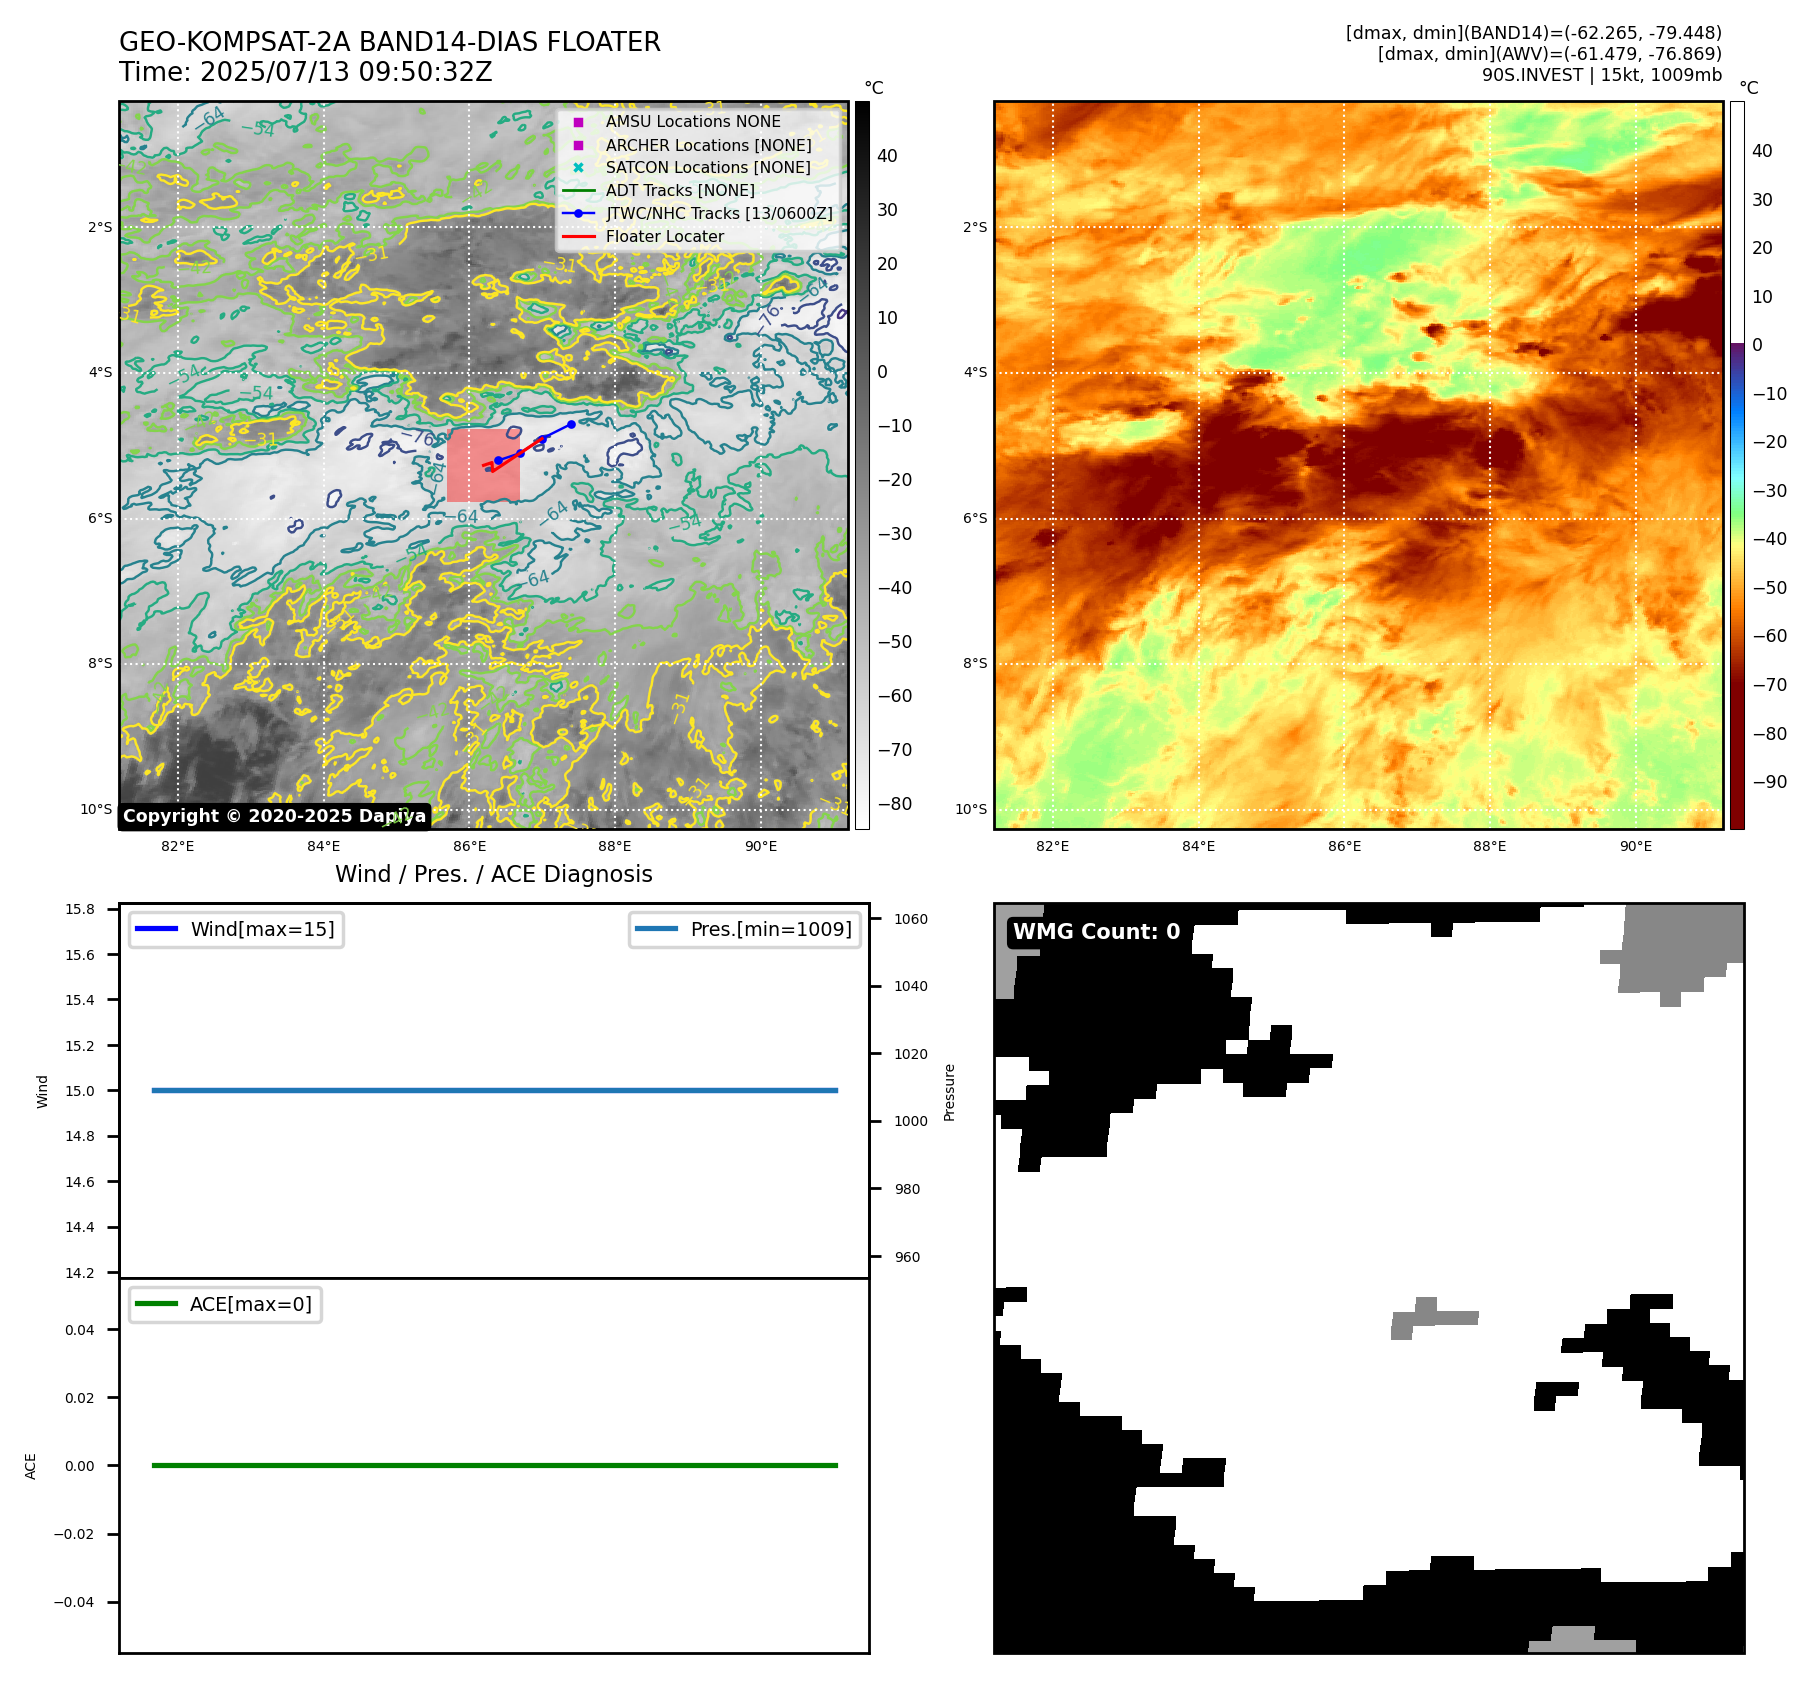Click the Wind / Pres. / ACE Diagnosis title
The height and width of the screenshot is (1690, 1813).
[x=494, y=874]
